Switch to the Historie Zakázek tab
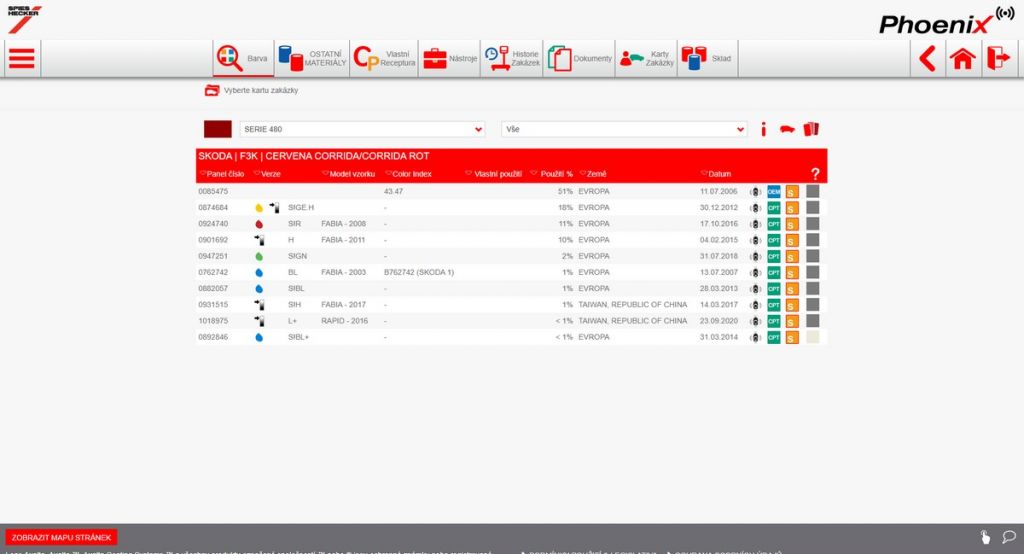Image resolution: width=1024 pixels, height=554 pixels. [511, 59]
